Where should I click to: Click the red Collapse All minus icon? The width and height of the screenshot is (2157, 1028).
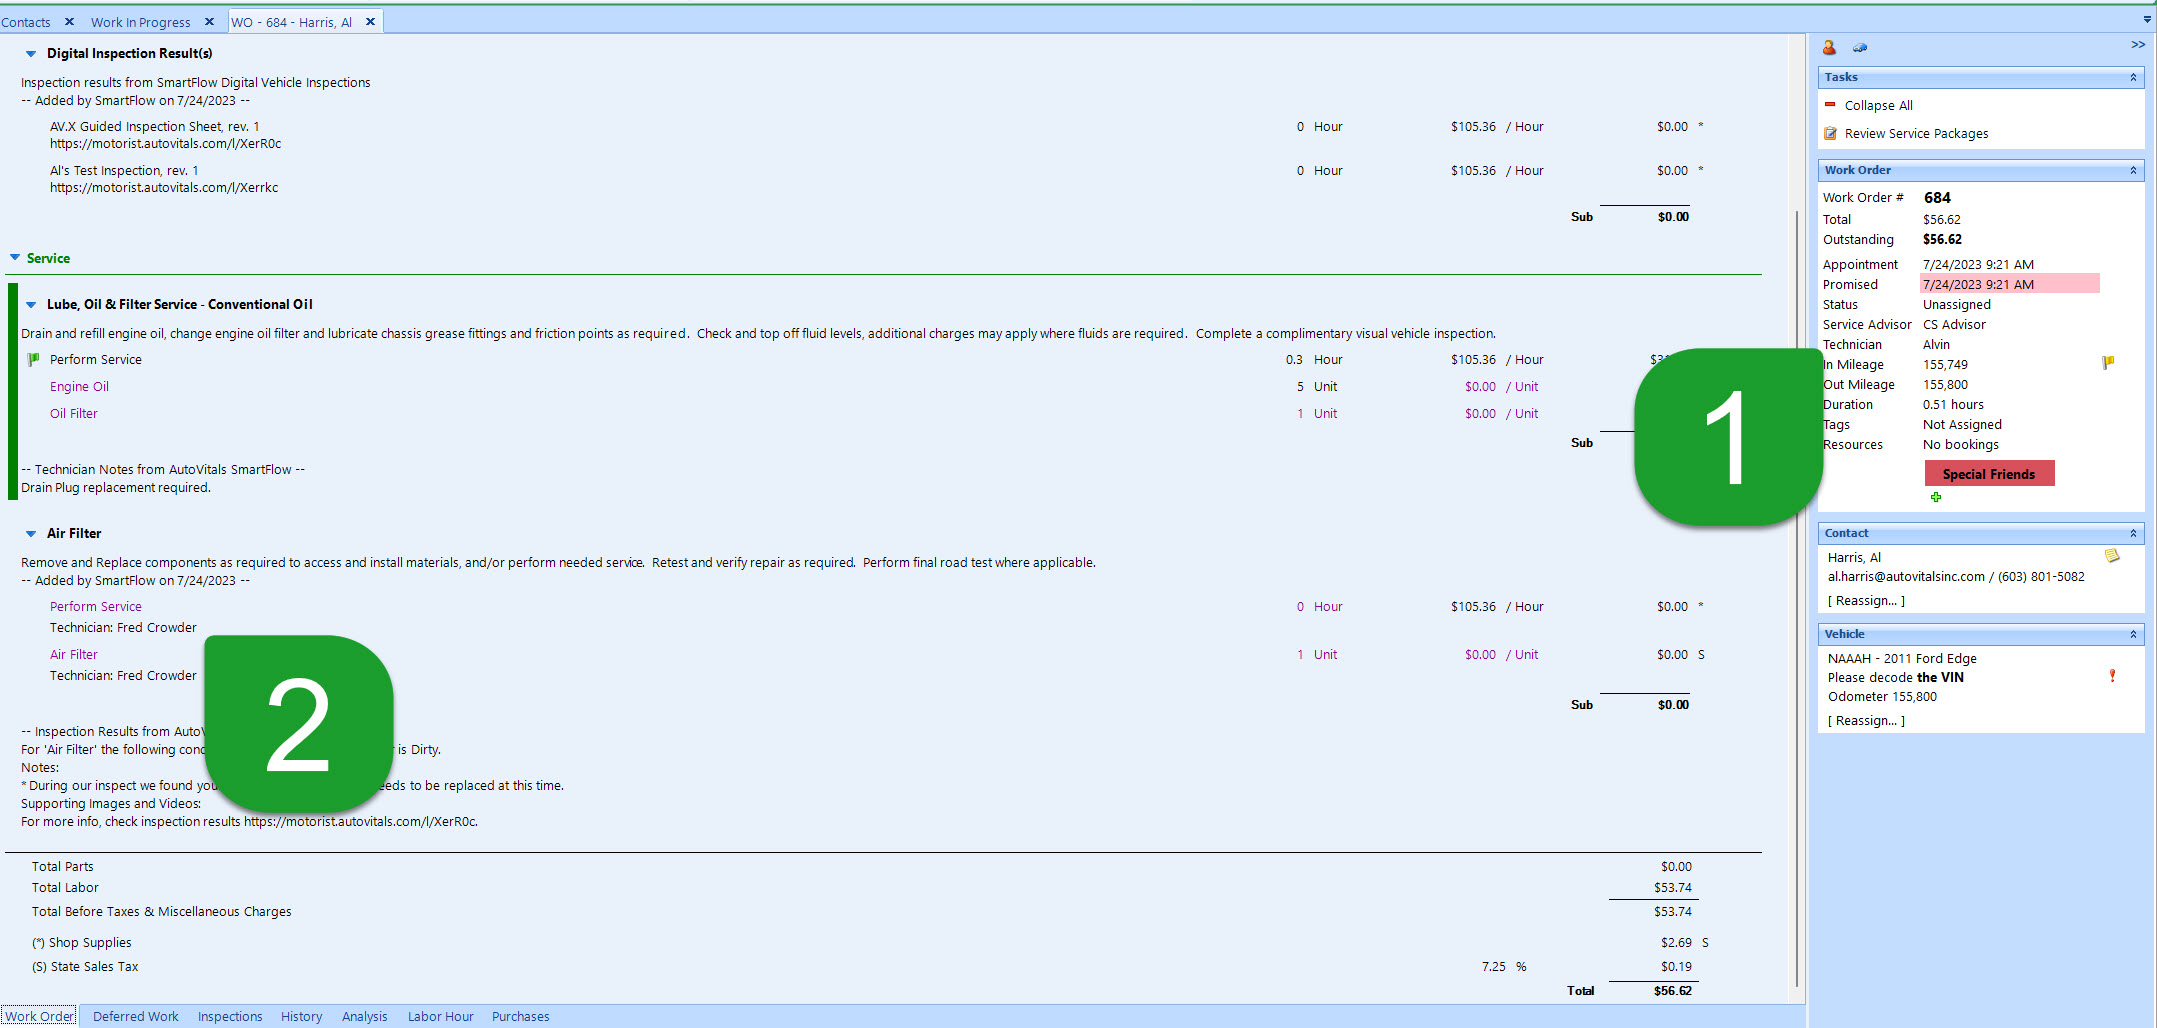(x=1830, y=104)
